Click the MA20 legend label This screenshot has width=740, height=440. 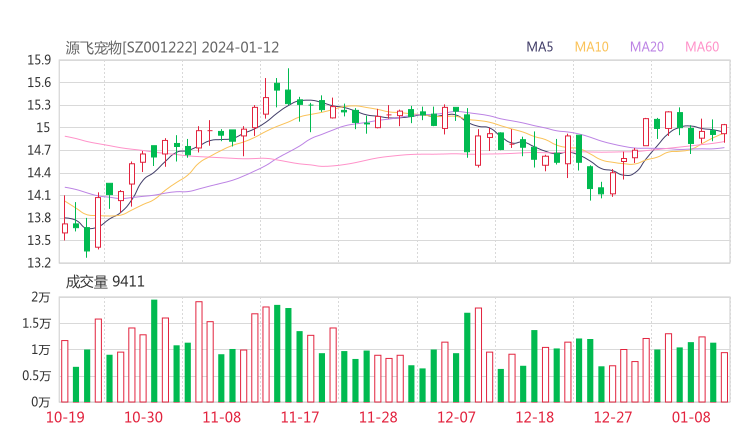click(647, 47)
